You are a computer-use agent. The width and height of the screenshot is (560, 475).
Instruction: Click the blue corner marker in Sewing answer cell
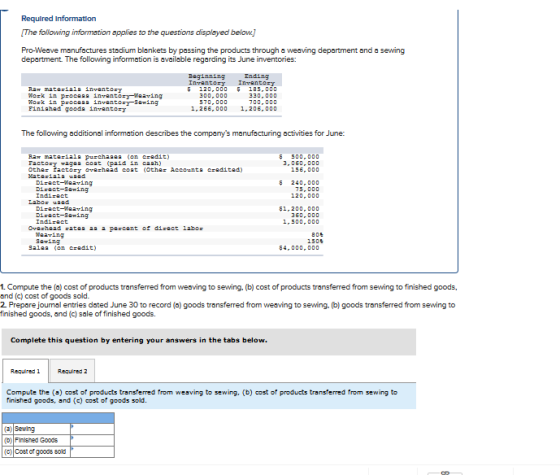(x=72, y=425)
